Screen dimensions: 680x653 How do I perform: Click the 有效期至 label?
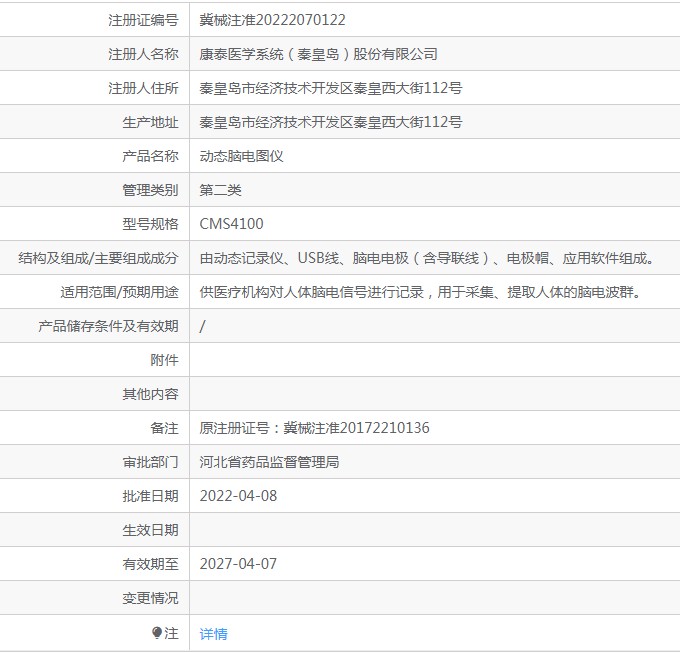[x=150, y=564]
